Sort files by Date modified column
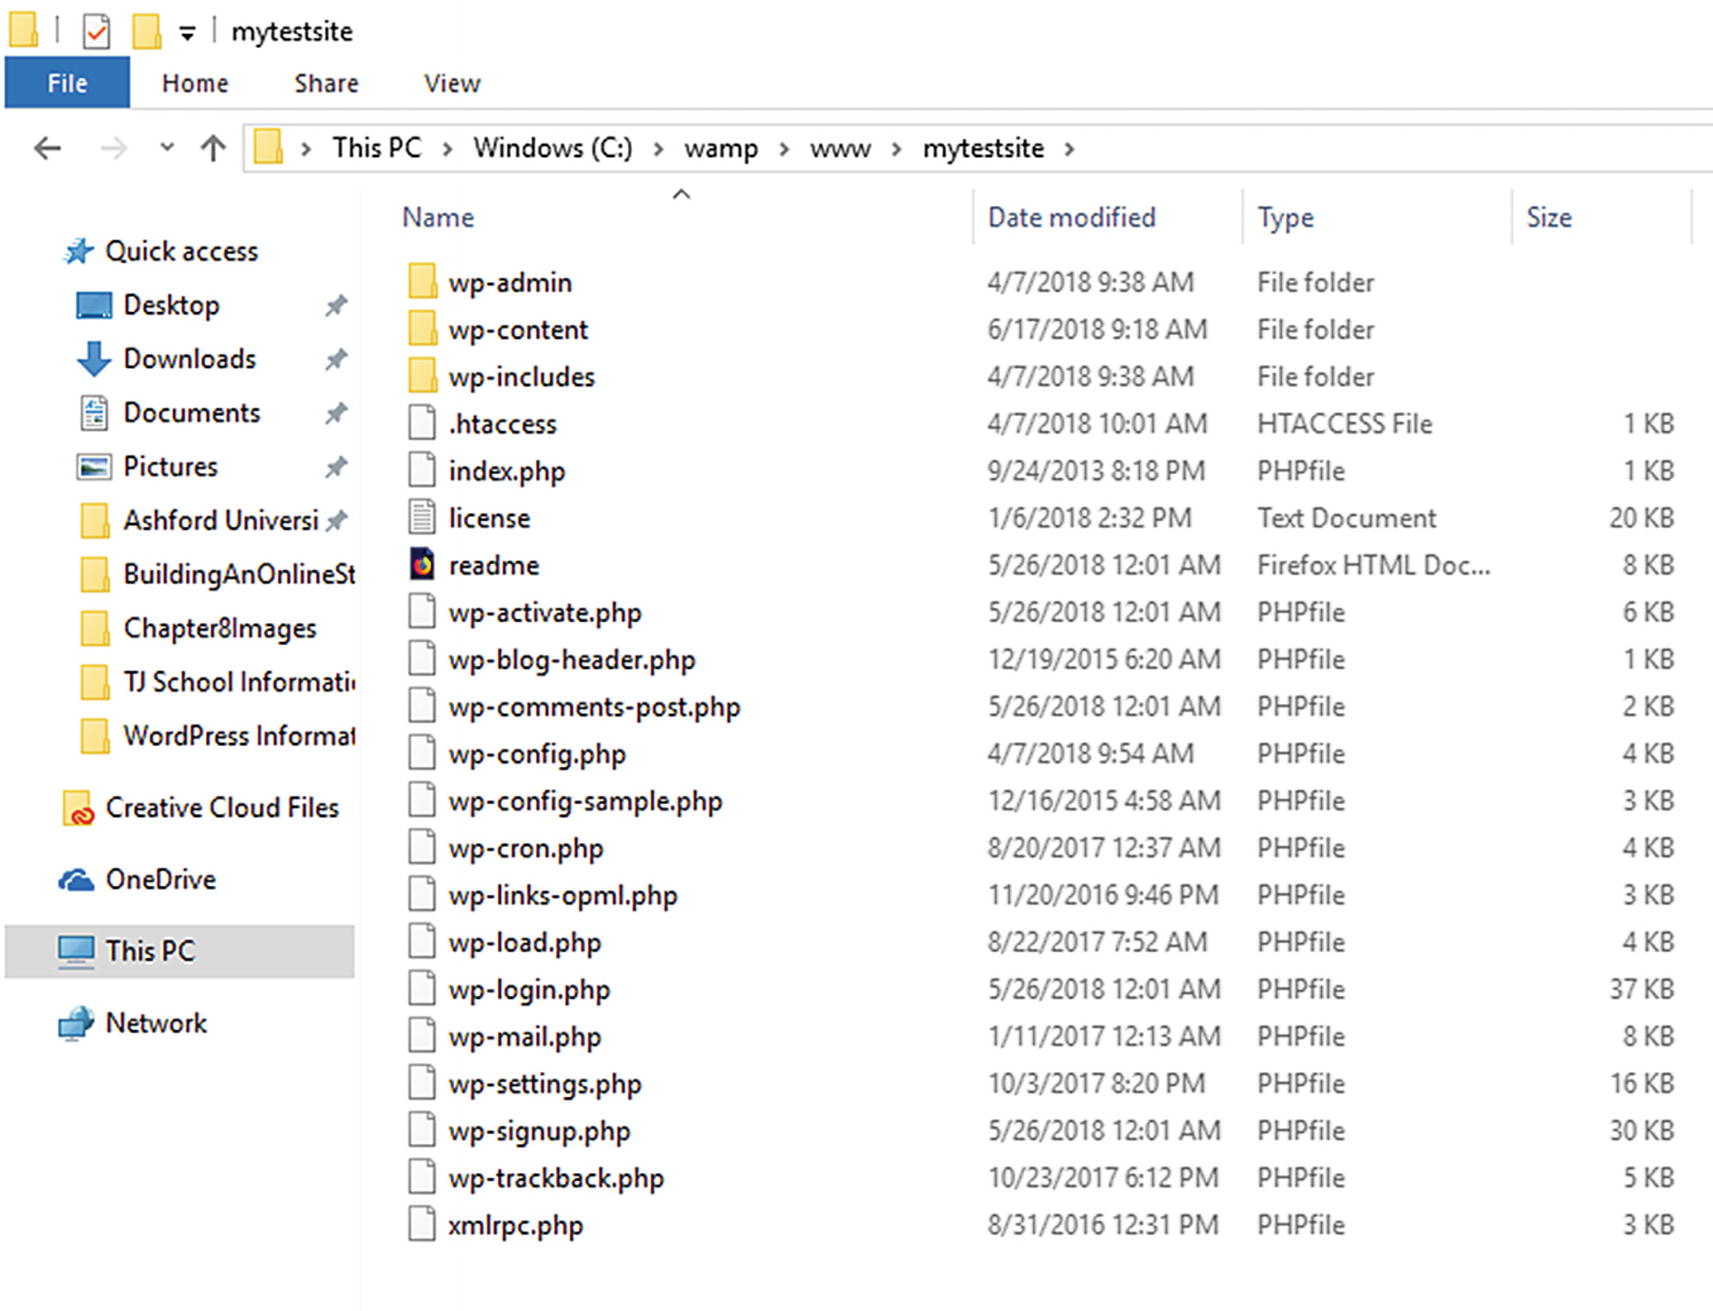Image resolution: width=1713 pixels, height=1311 pixels. [x=1071, y=217]
